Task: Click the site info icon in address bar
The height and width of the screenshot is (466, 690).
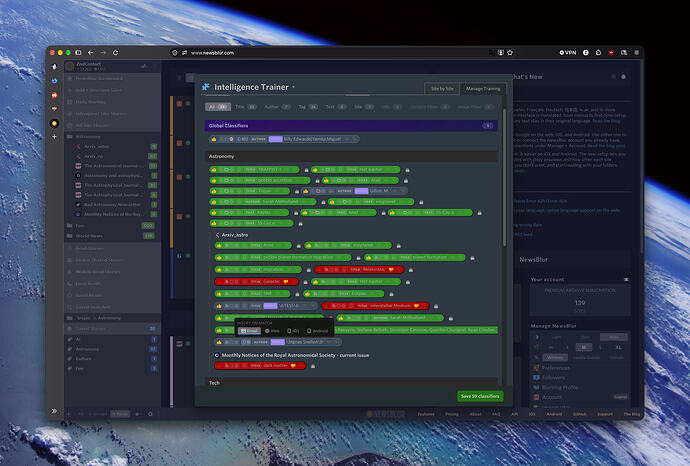Action: tap(175, 52)
